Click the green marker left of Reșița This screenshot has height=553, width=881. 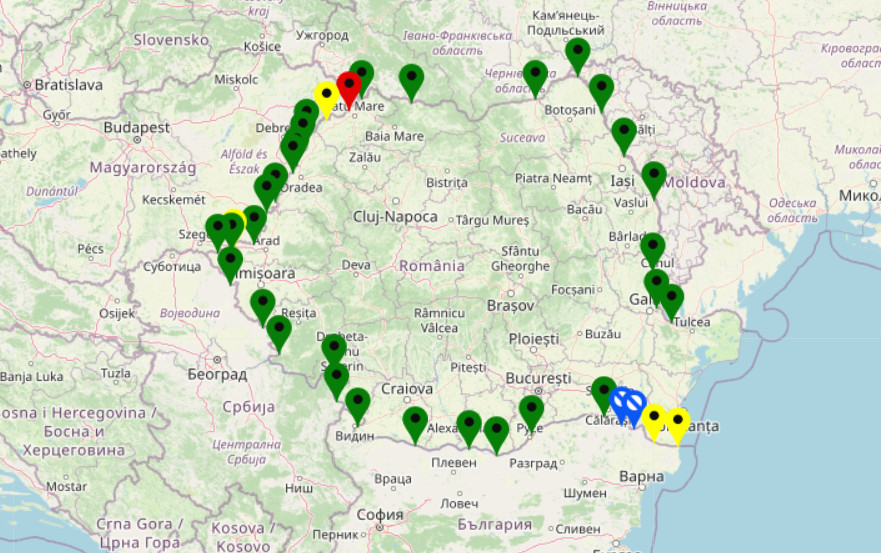click(x=263, y=304)
